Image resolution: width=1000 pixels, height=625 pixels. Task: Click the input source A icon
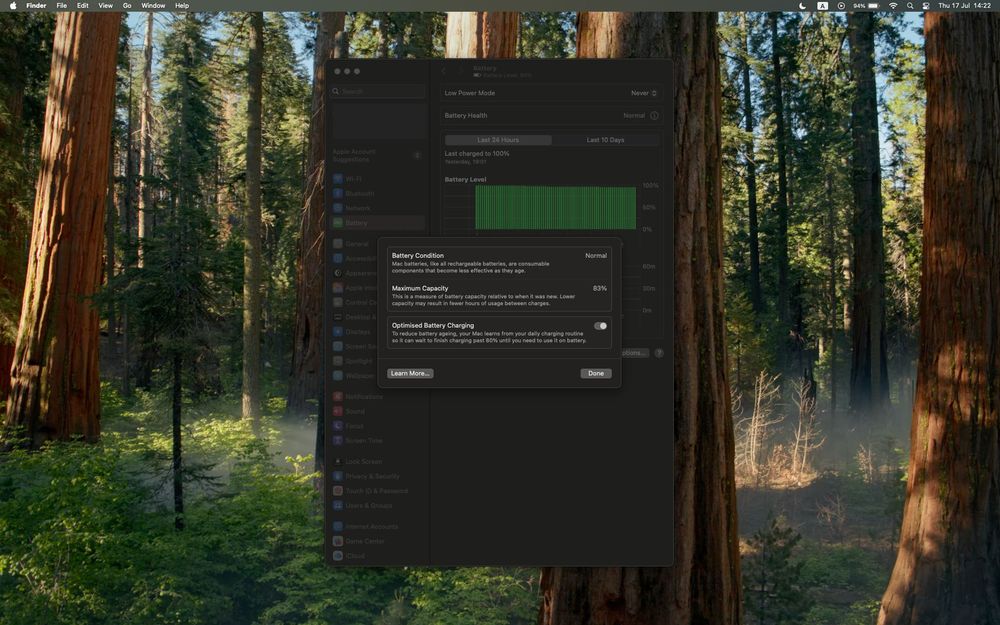[x=823, y=6]
